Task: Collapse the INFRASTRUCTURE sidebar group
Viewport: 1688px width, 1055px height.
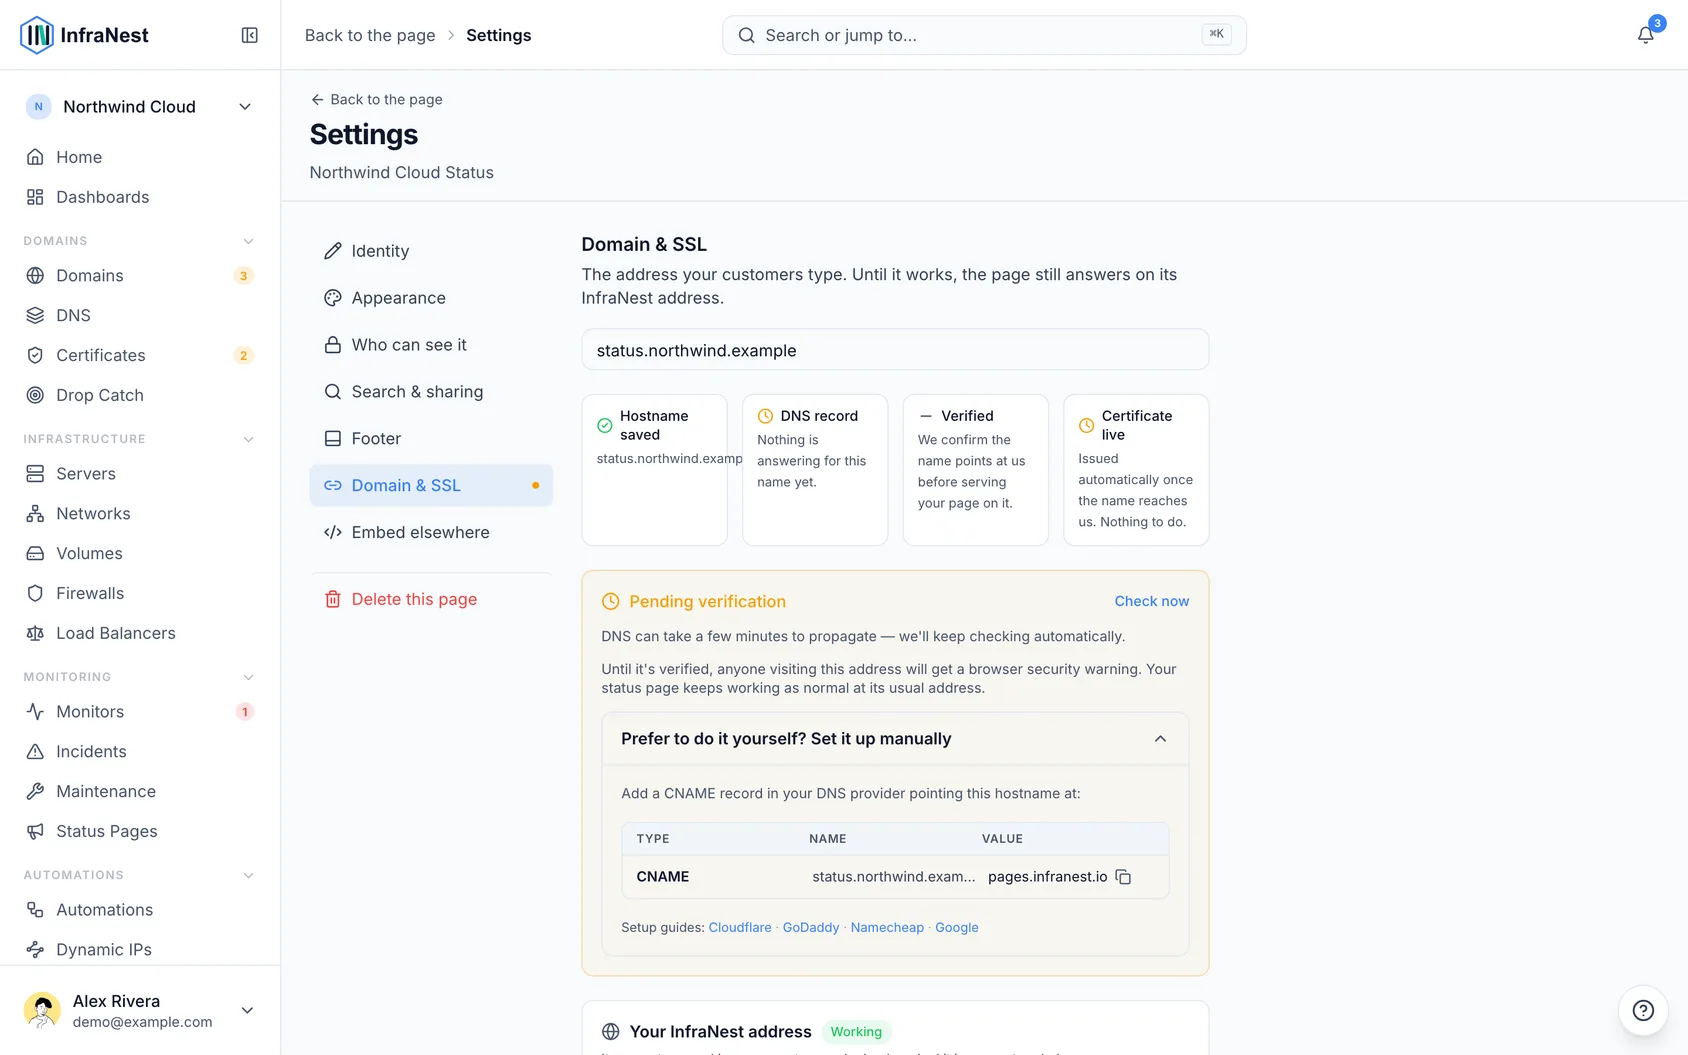Action: 248,439
